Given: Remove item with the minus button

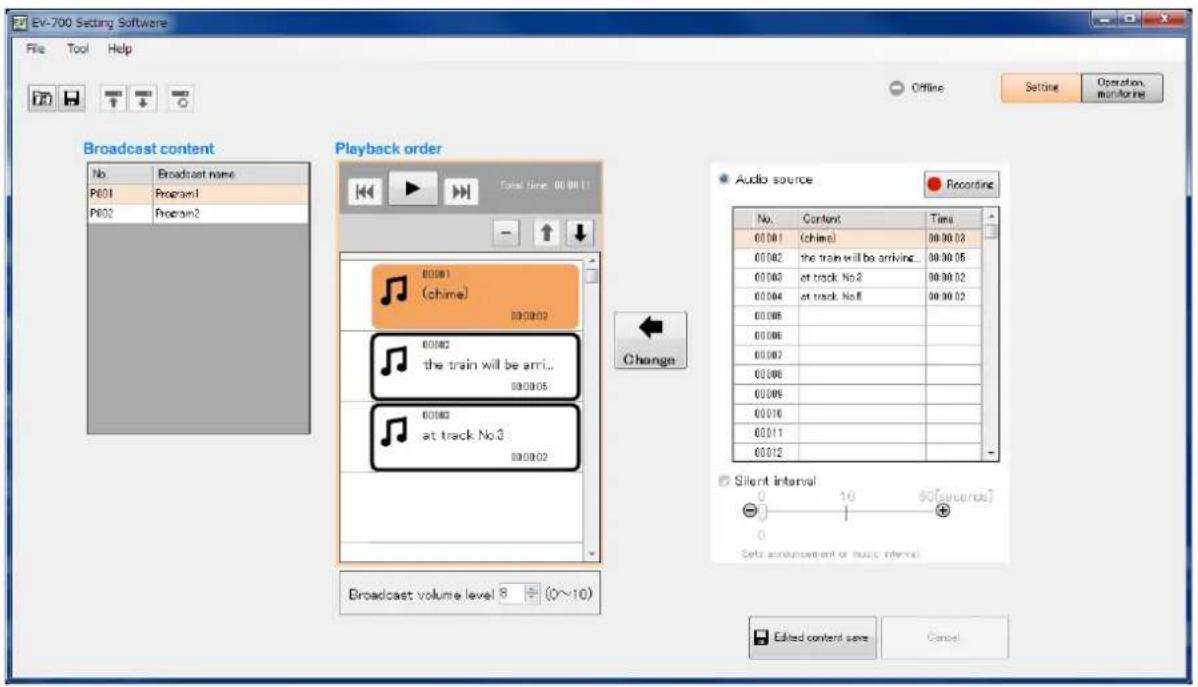Looking at the screenshot, I should tap(506, 233).
